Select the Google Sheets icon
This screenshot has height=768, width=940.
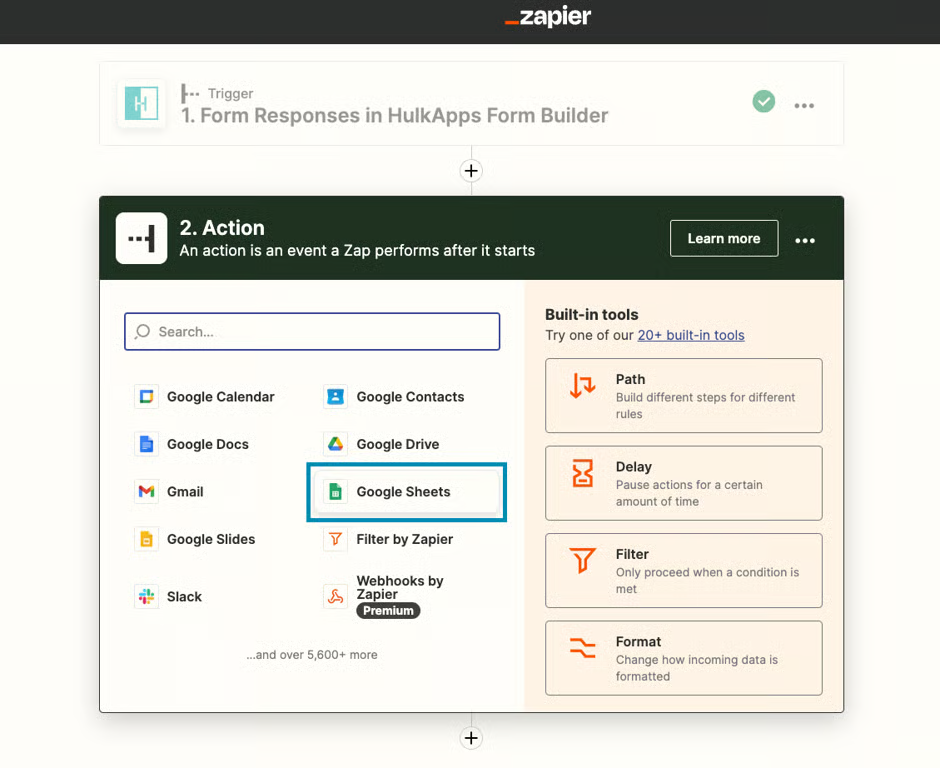point(336,492)
